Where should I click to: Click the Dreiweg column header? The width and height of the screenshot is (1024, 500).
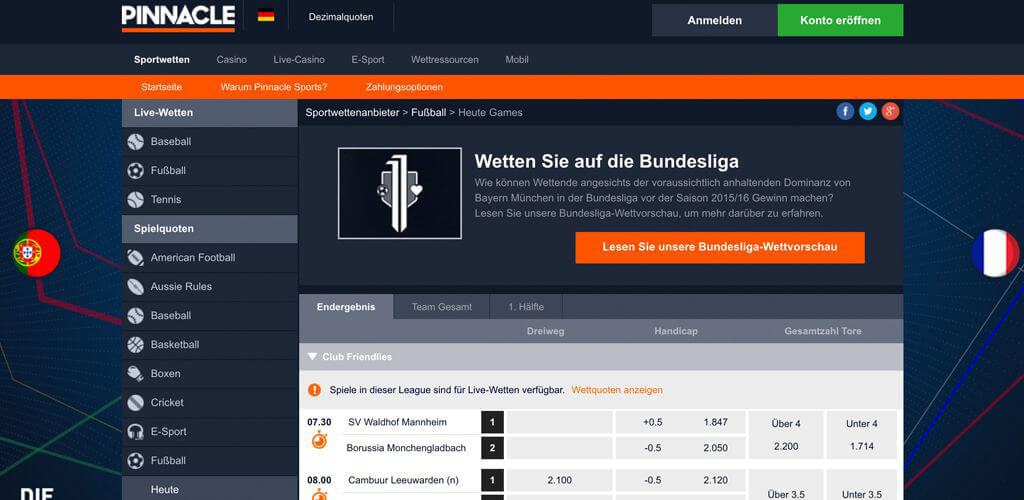pyautogui.click(x=545, y=331)
